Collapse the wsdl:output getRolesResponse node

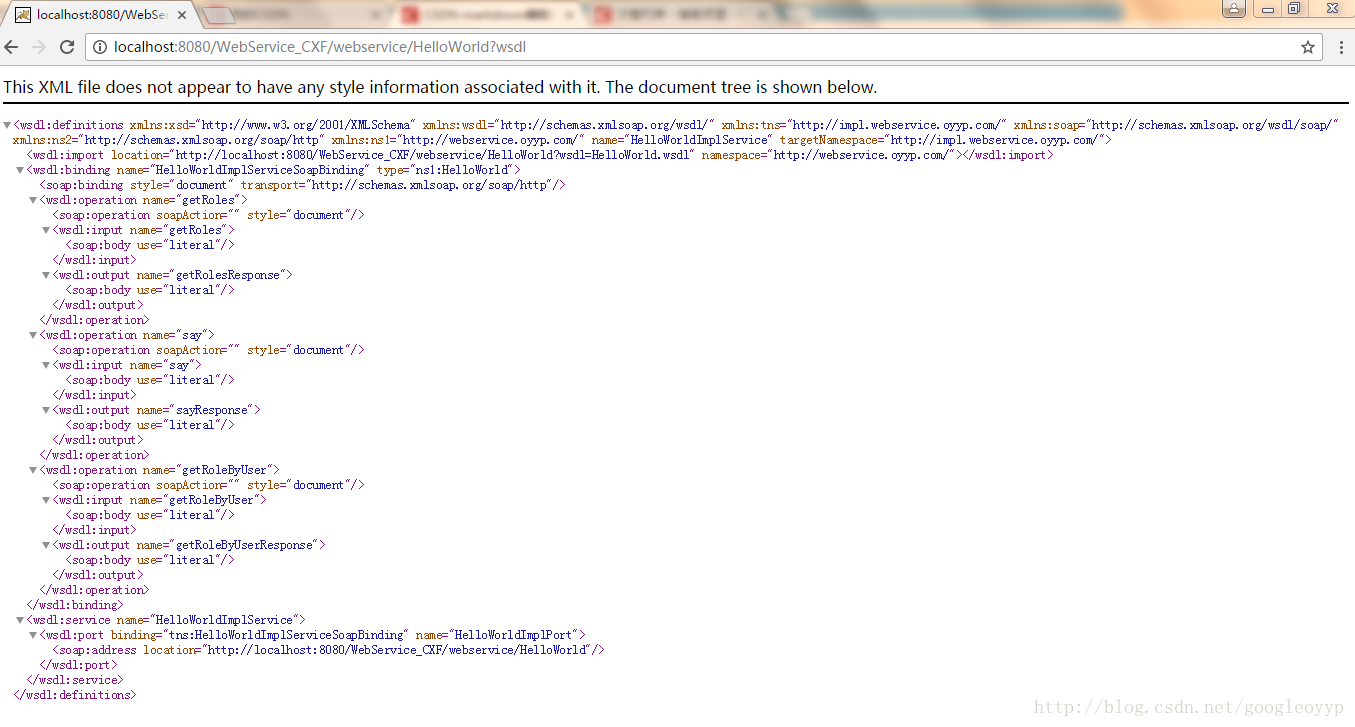[46, 275]
